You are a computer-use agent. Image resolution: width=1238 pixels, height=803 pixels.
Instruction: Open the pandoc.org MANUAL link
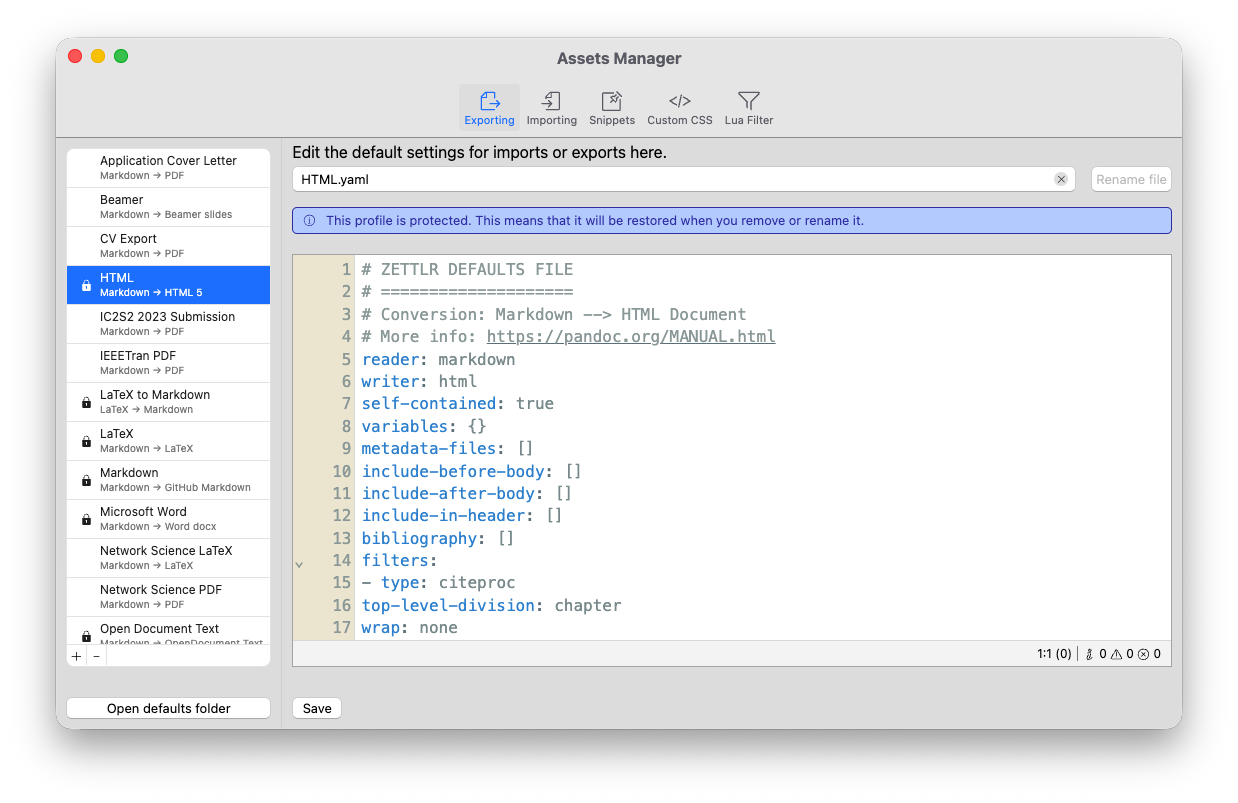pos(631,337)
